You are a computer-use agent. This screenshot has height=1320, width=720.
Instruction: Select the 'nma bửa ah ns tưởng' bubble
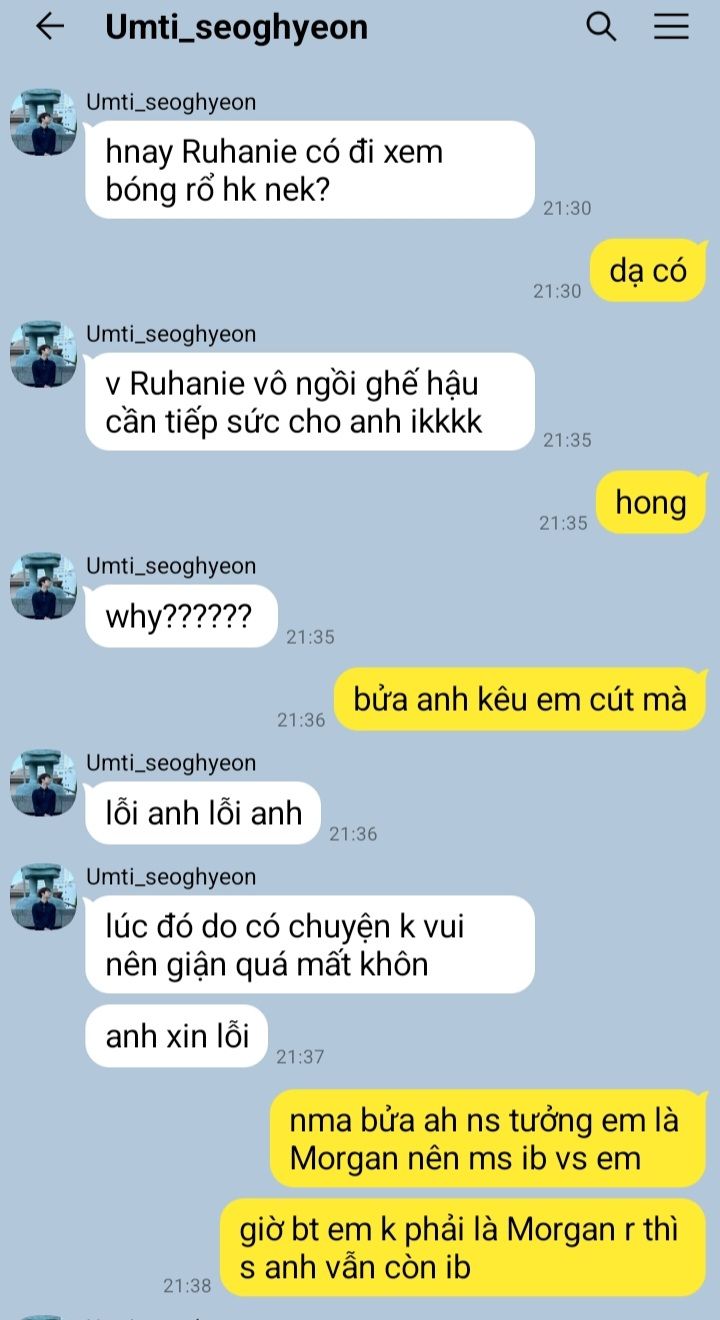pos(488,1139)
